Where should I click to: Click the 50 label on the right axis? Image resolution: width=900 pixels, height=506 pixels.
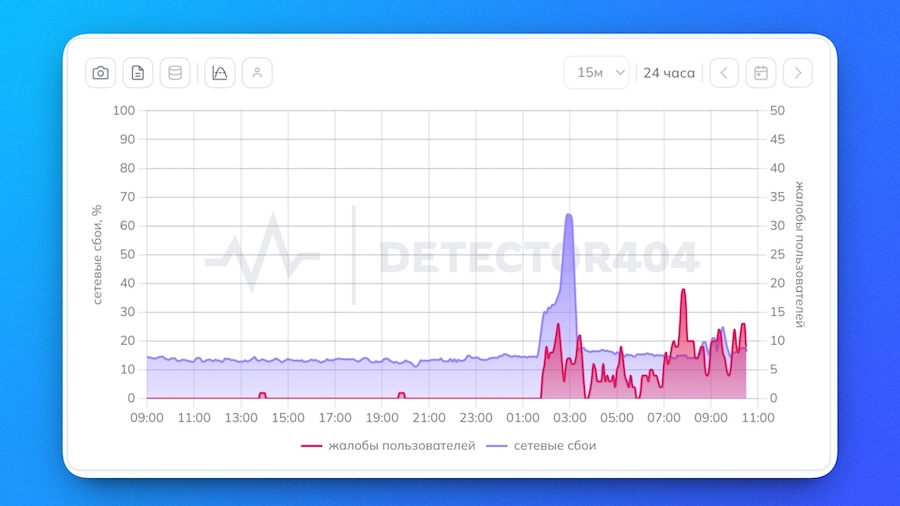[777, 110]
